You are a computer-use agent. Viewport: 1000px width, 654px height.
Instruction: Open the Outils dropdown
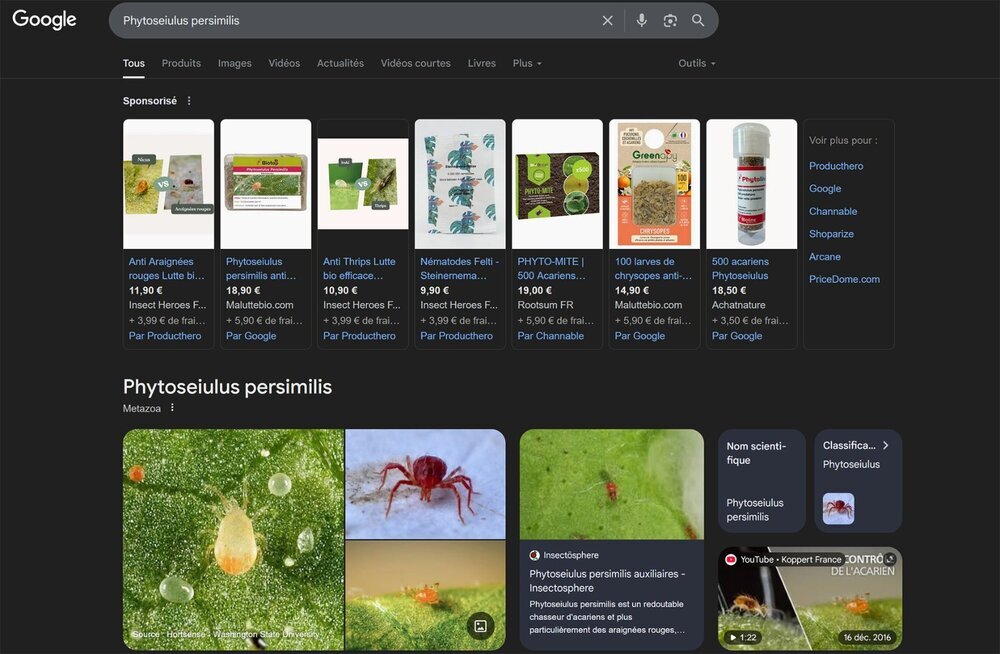click(x=696, y=63)
